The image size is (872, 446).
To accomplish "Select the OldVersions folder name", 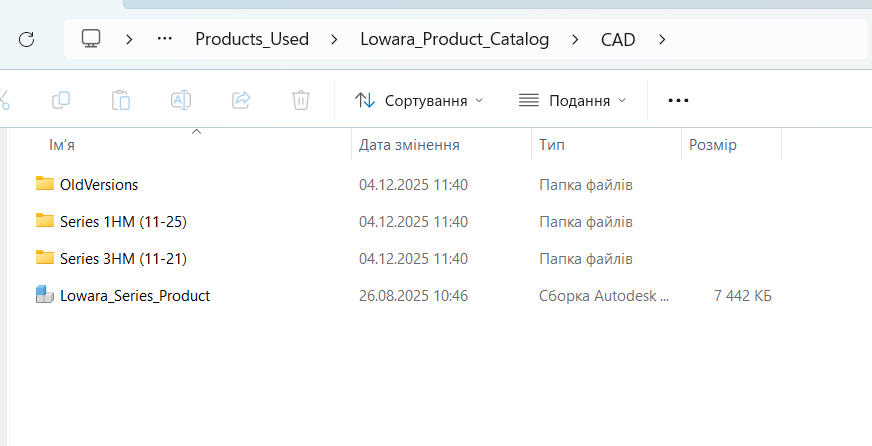I will (99, 185).
